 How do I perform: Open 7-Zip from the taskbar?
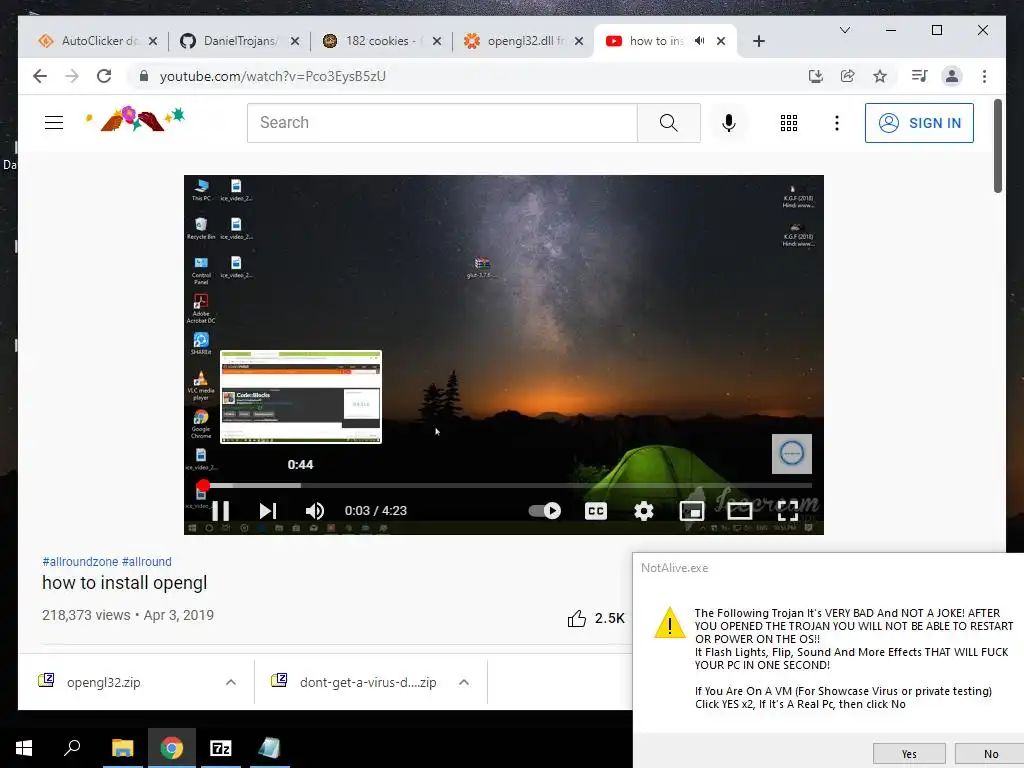tap(221, 748)
